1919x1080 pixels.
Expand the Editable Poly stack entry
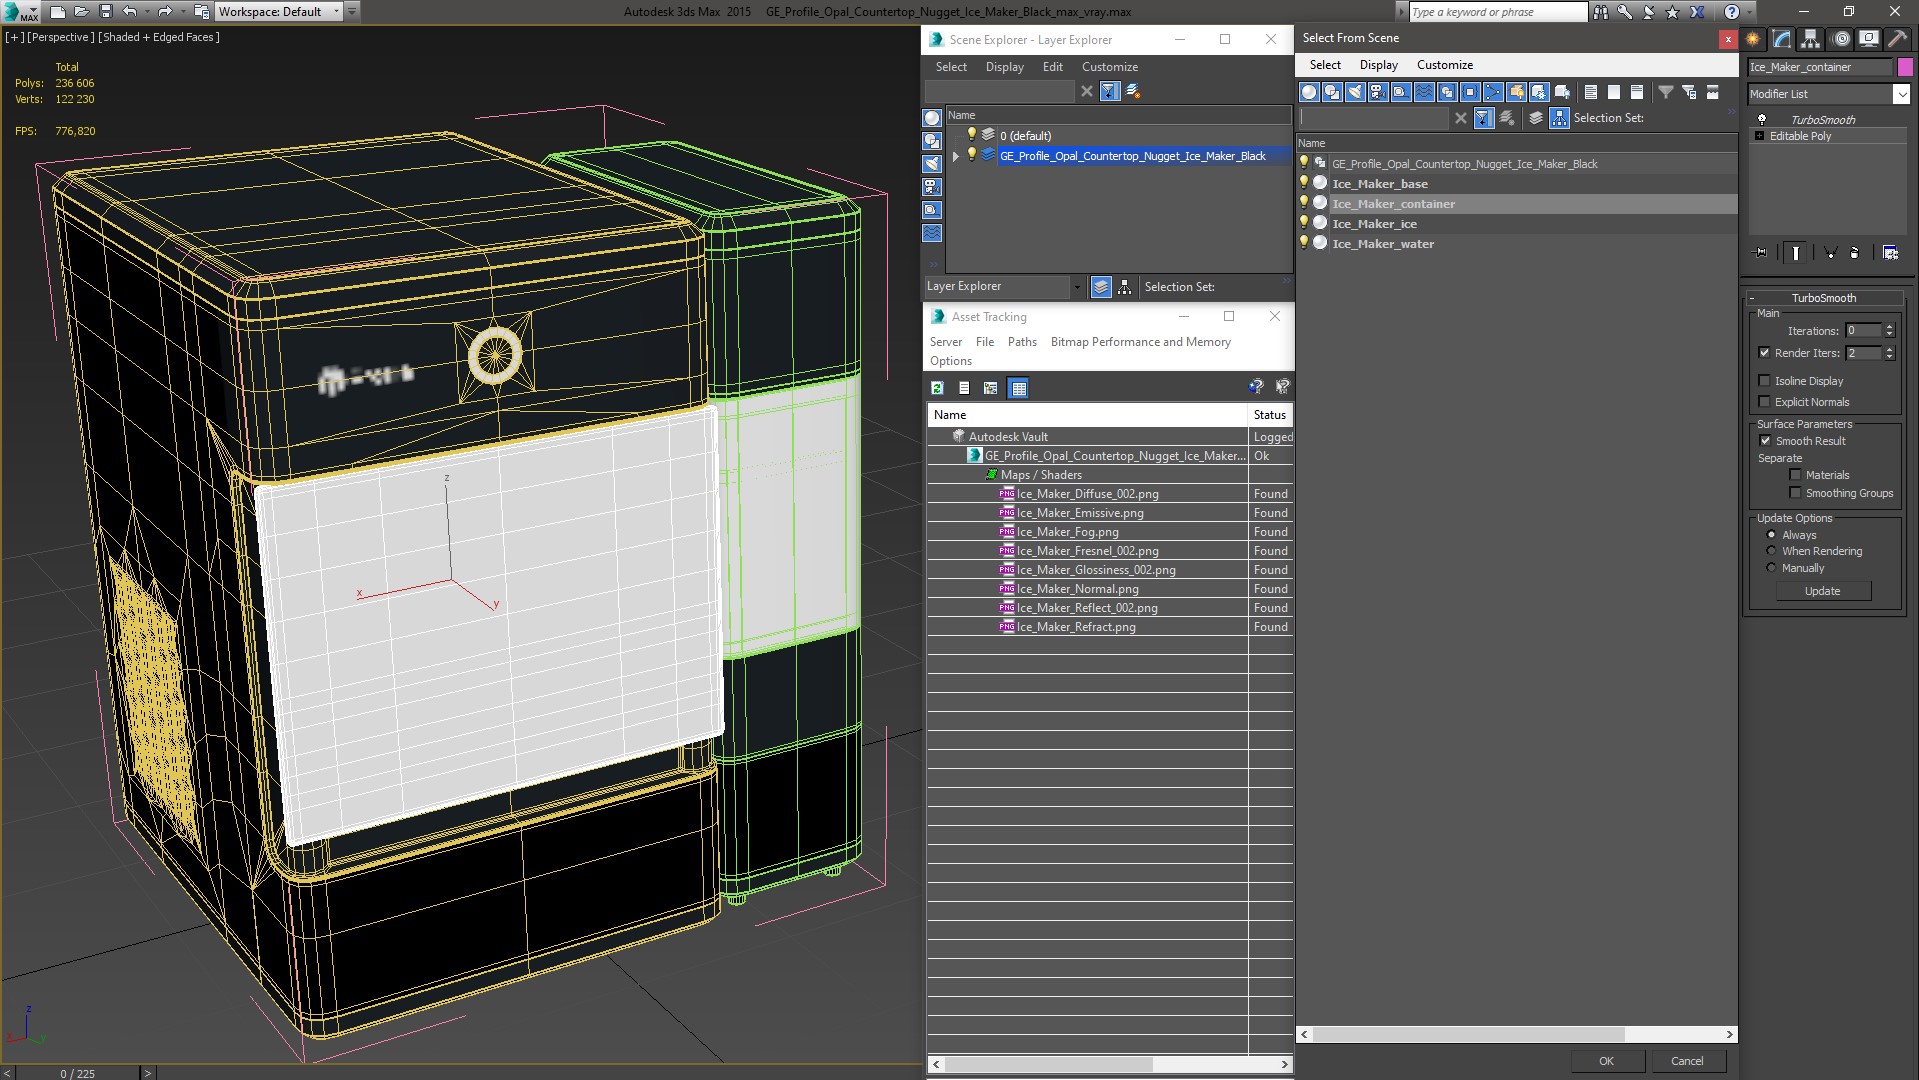point(1759,136)
